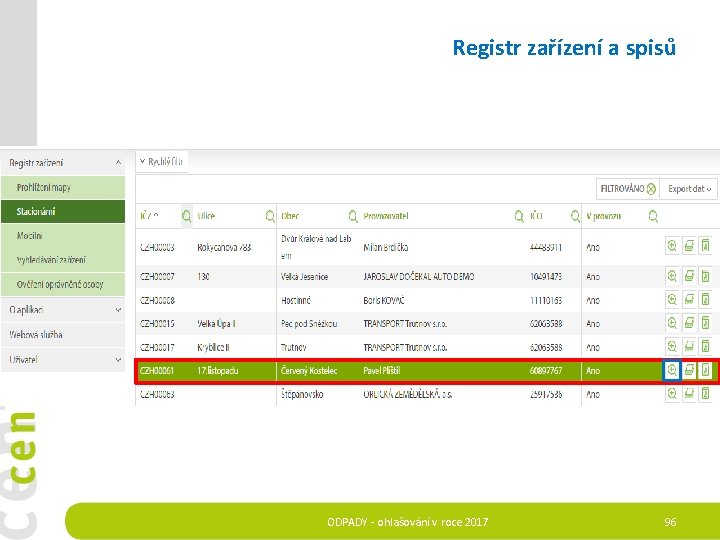Select IČO value 11110163

(546, 300)
